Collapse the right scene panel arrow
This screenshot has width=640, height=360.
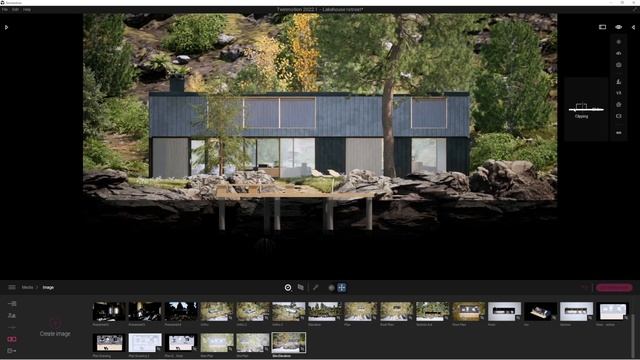(633, 27)
